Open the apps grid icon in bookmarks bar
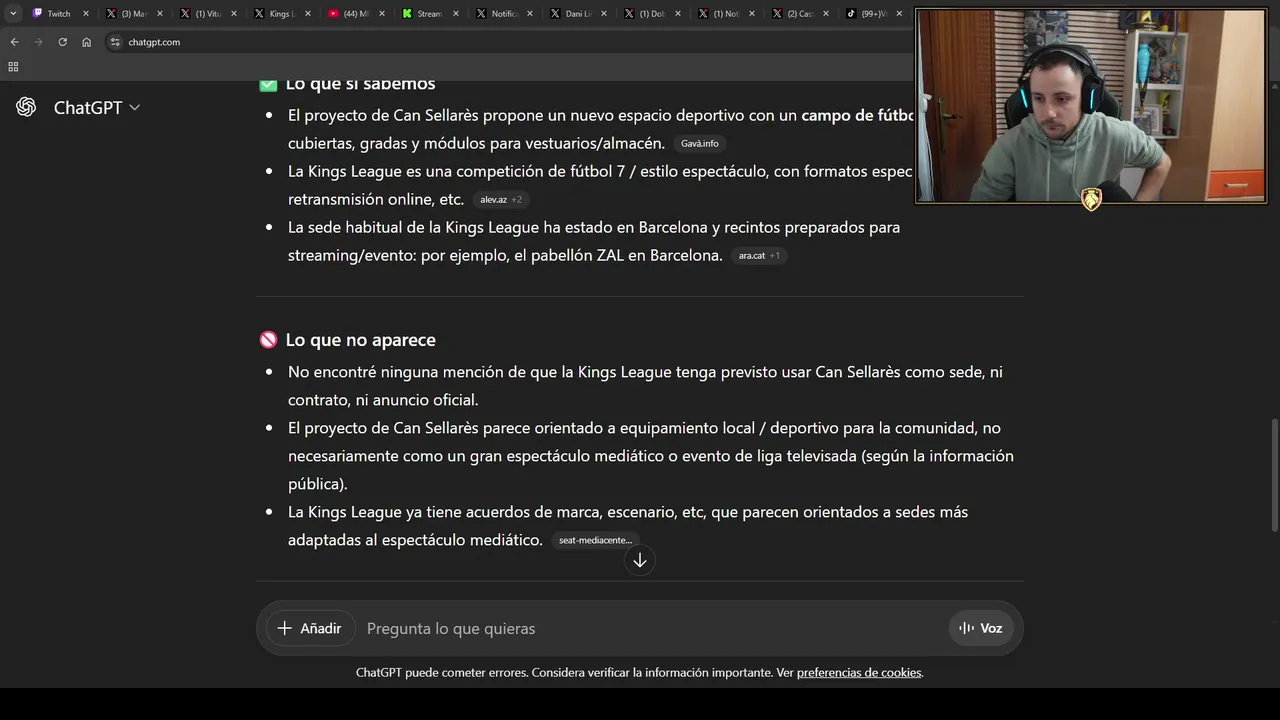 pos(13,67)
